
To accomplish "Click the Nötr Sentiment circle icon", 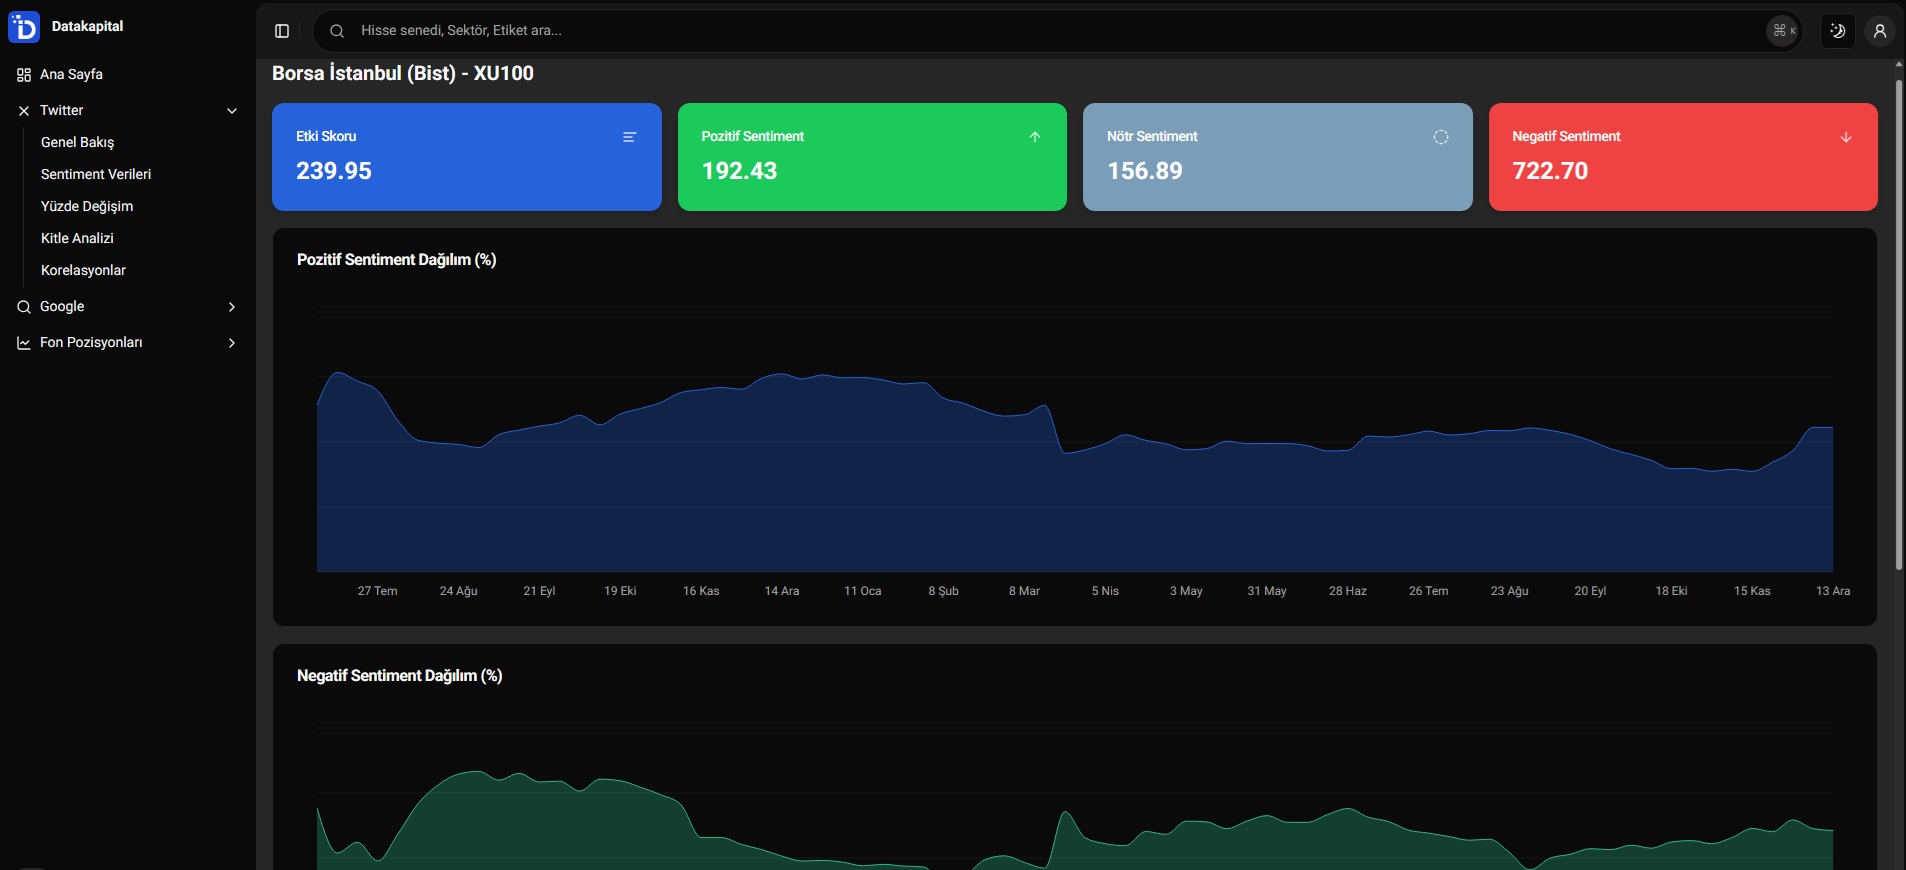I will (1440, 137).
